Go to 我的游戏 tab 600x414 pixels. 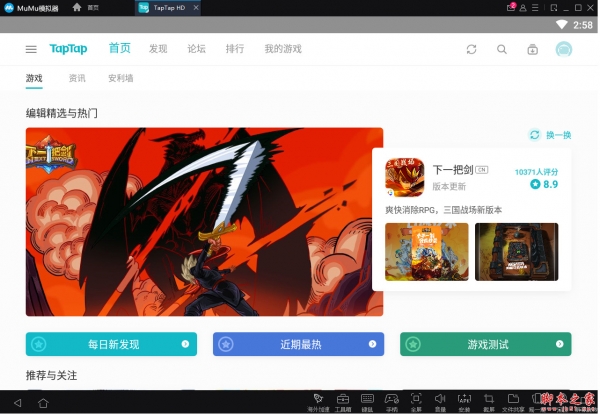(x=283, y=49)
